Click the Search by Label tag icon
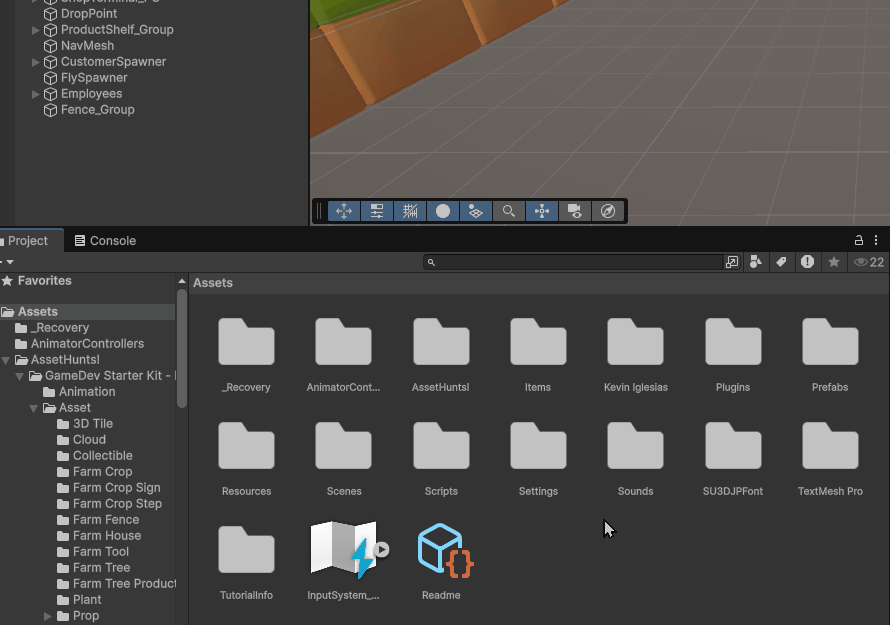Image resolution: width=890 pixels, height=625 pixels. coord(781,262)
